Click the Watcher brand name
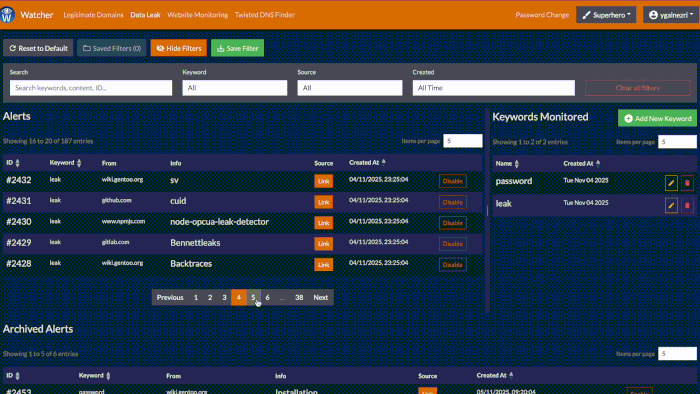700x394 pixels. click(x=37, y=15)
